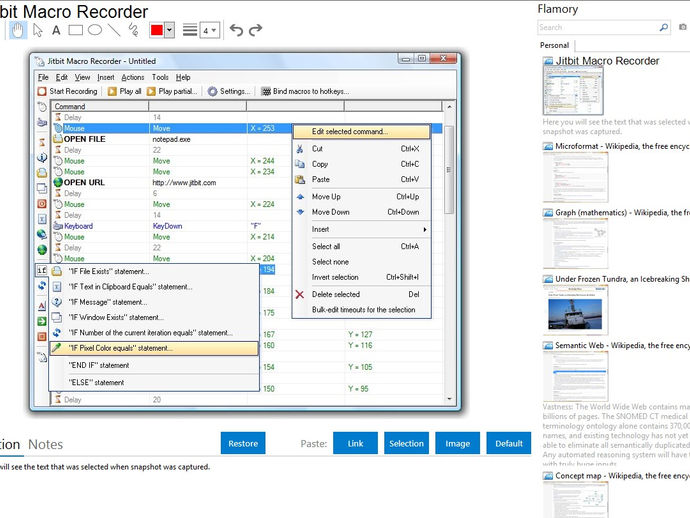Click the IF statement sidebar icon

[x=42, y=270]
